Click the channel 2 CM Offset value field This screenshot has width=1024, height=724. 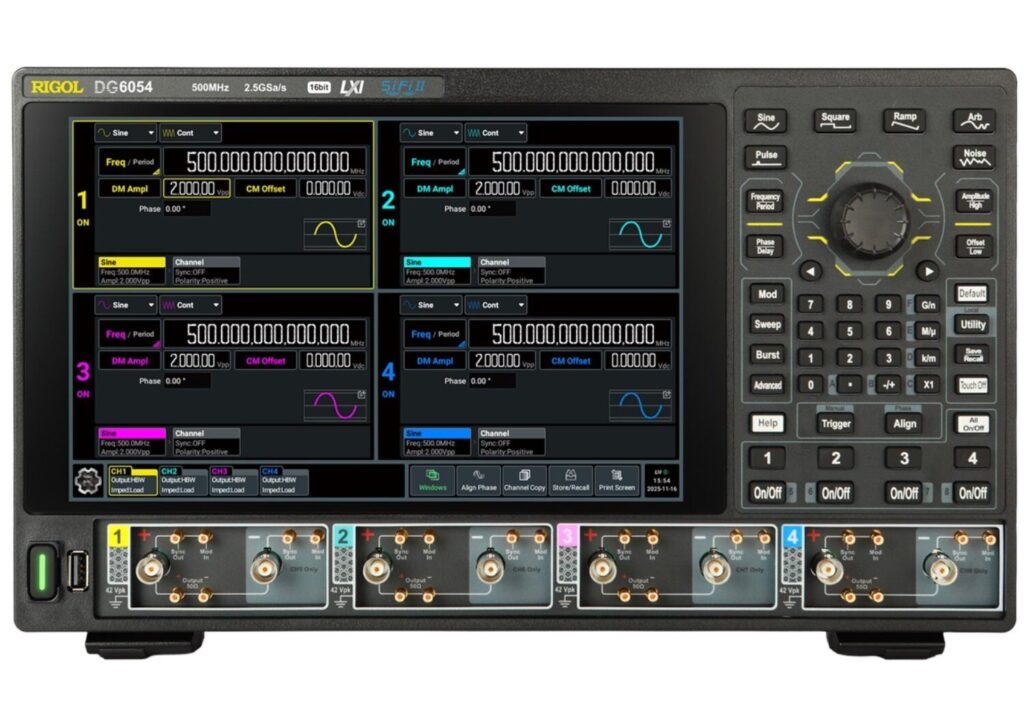pos(638,189)
